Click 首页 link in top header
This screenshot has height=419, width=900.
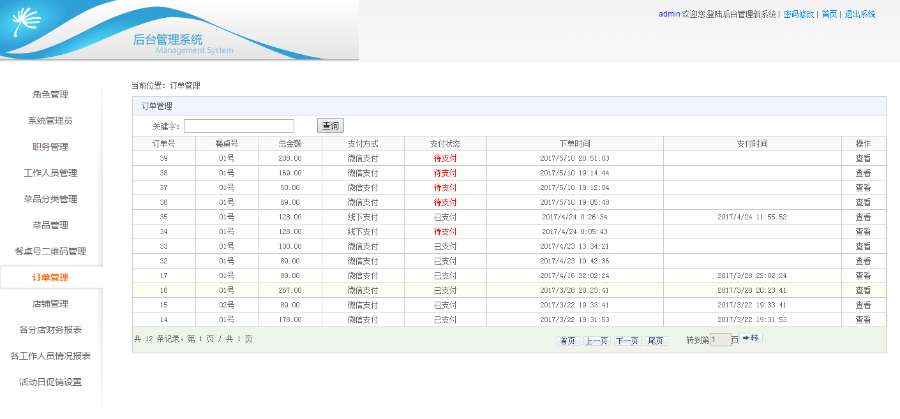click(829, 14)
